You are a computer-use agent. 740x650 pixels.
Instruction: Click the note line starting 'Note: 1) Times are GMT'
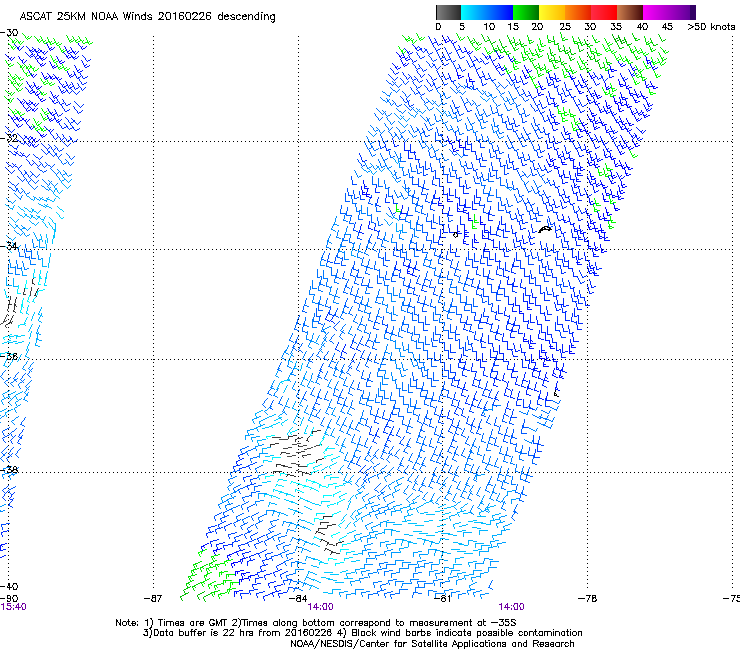click(x=316, y=623)
